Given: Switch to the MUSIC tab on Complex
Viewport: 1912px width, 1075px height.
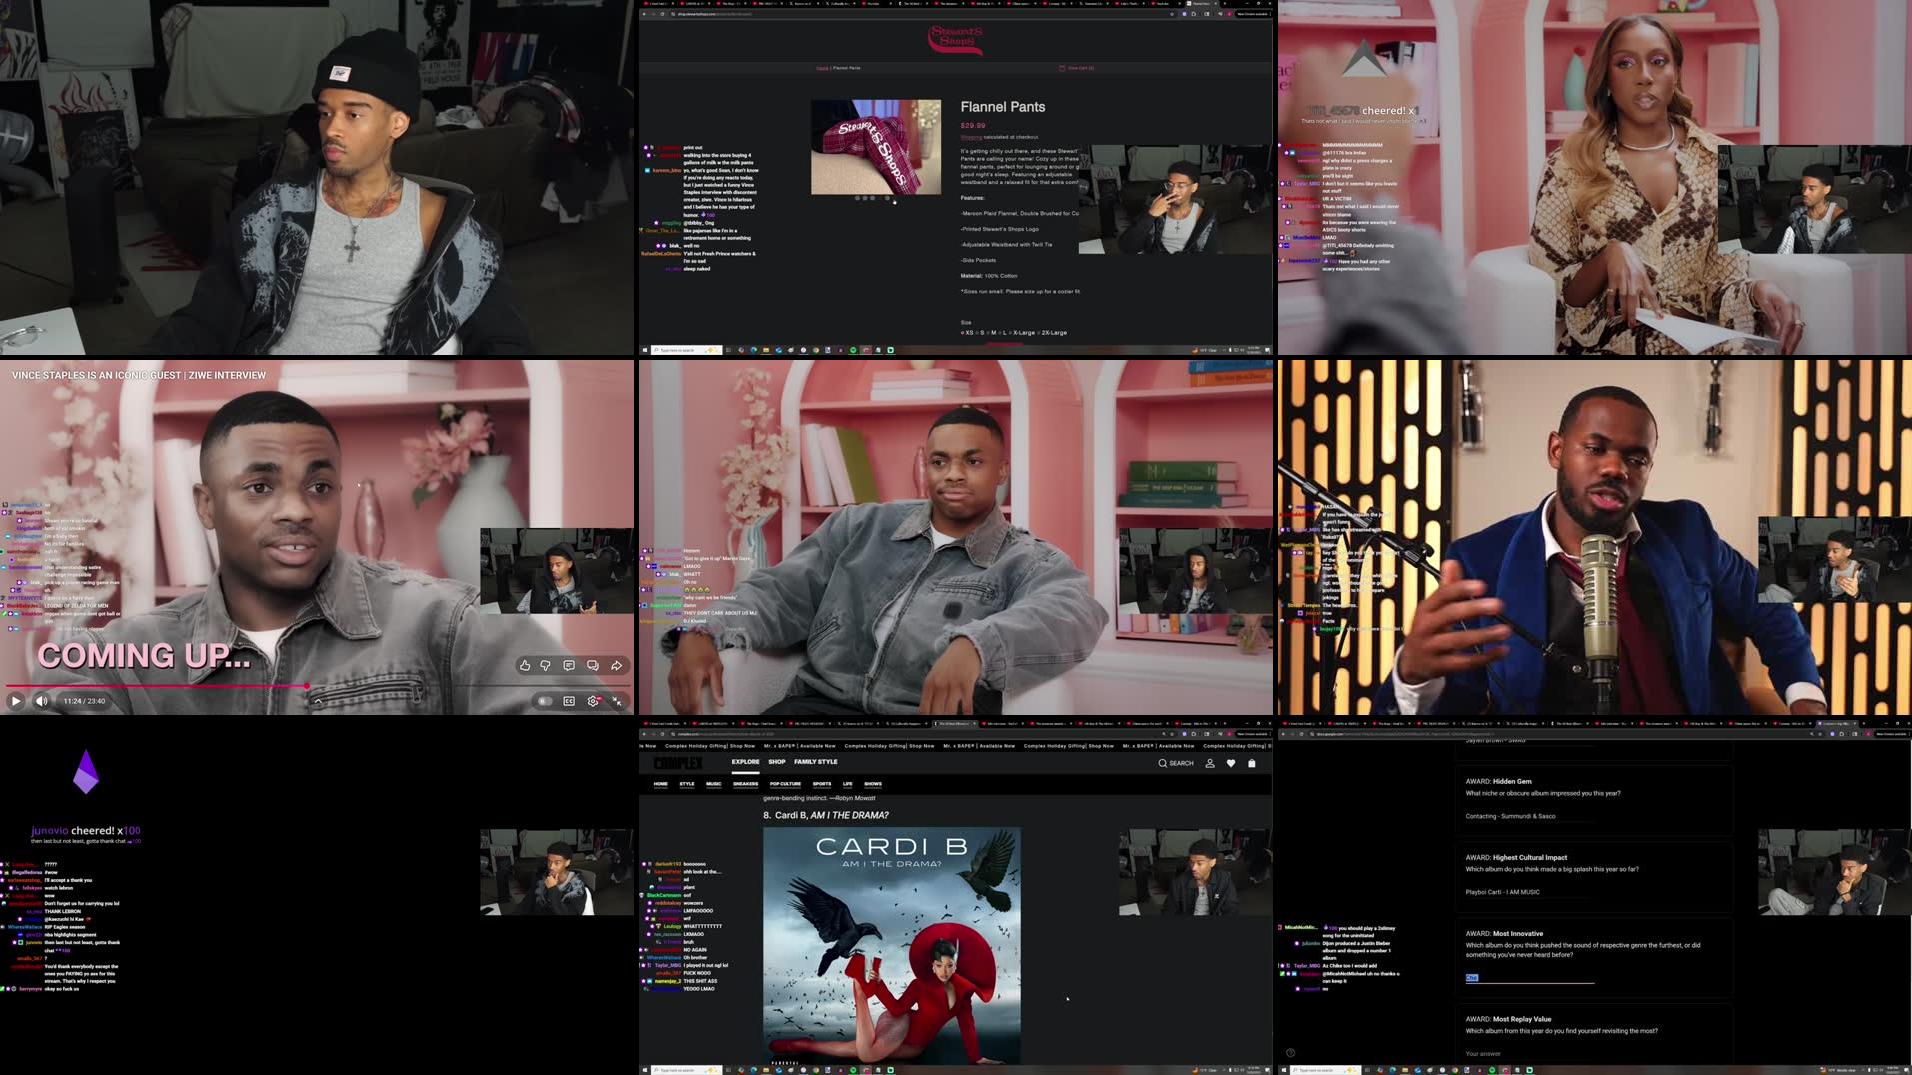Looking at the screenshot, I should [x=714, y=783].
